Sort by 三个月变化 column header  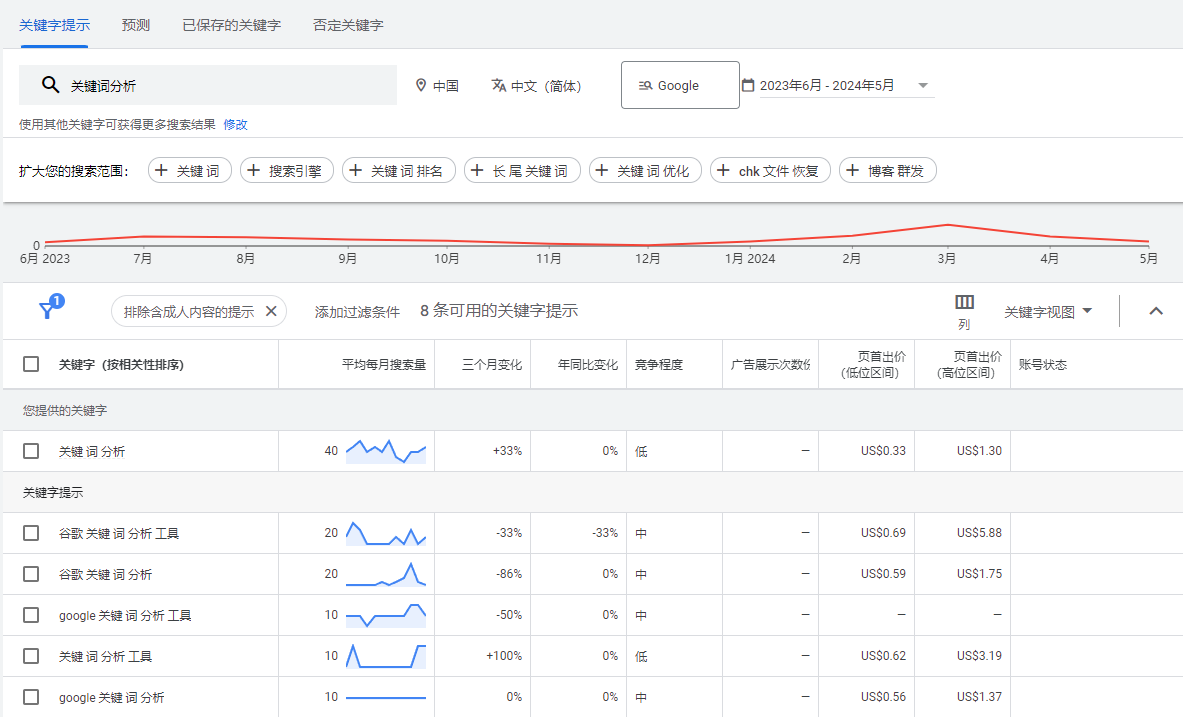tap(492, 365)
